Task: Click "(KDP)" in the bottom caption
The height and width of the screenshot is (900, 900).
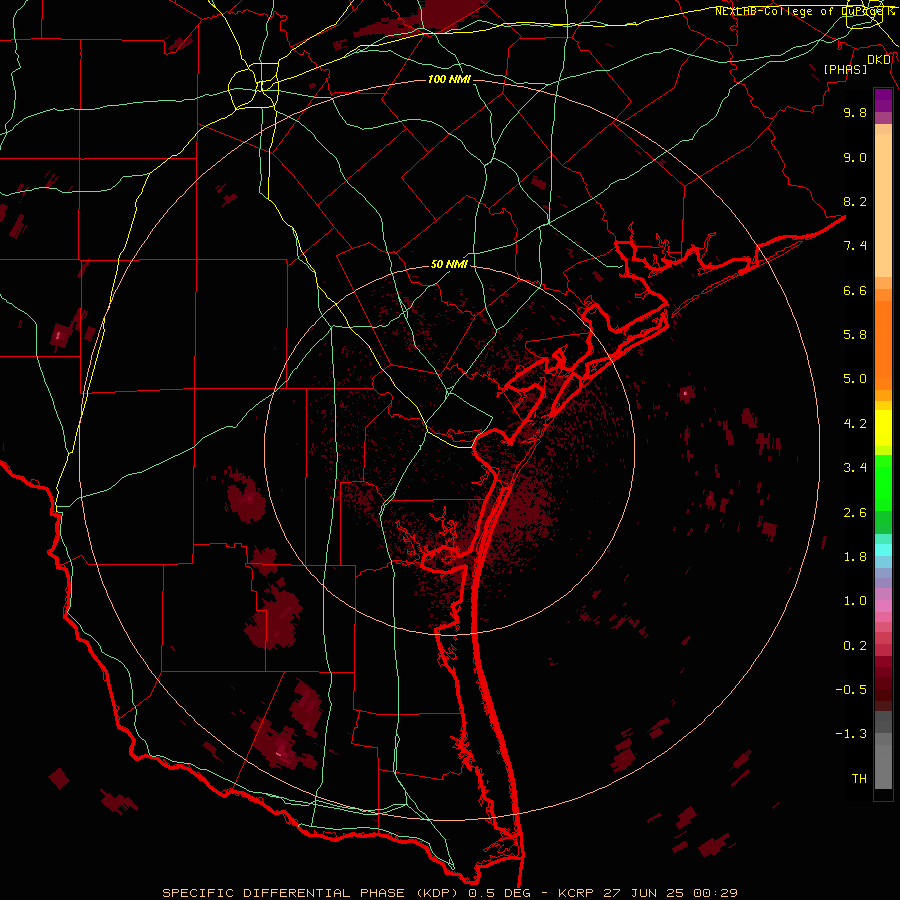Action: [x=437, y=893]
